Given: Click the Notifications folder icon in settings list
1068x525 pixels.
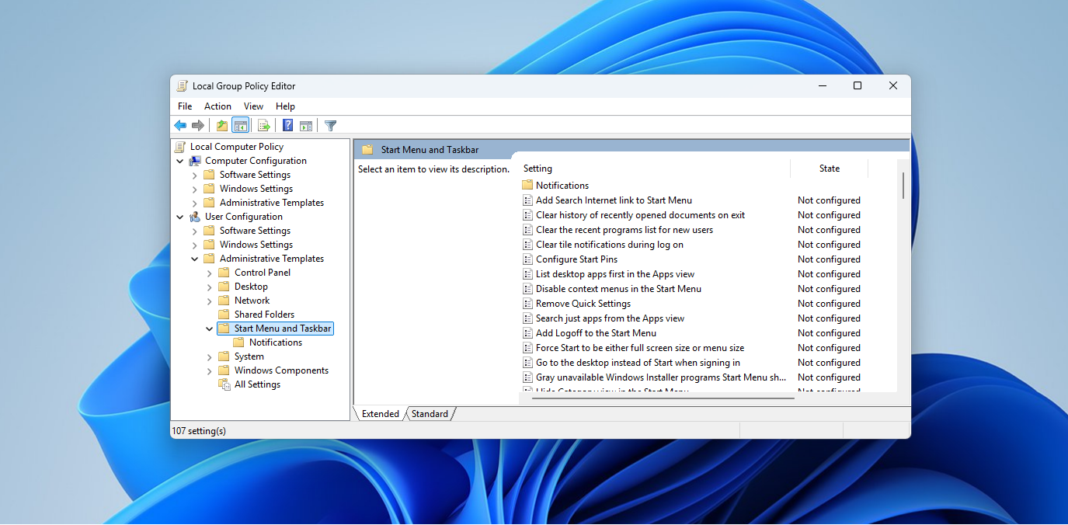Looking at the screenshot, I should [x=527, y=185].
